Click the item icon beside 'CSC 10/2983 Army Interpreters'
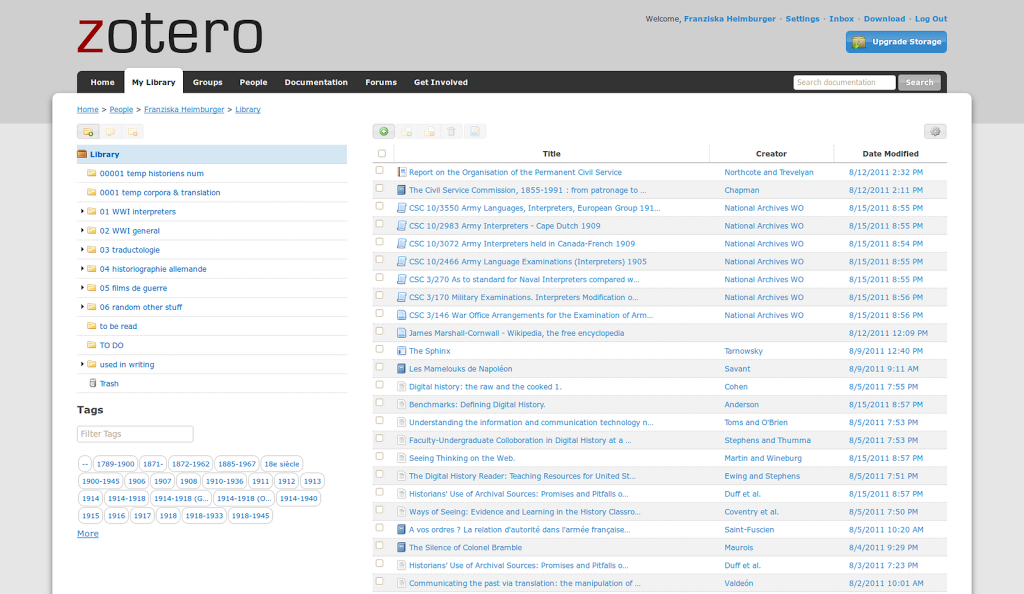 point(402,226)
